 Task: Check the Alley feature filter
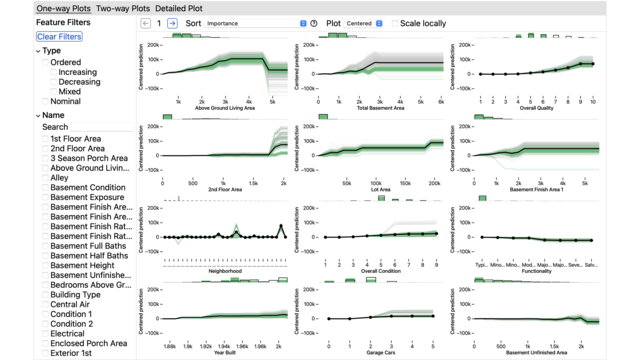coord(45,178)
